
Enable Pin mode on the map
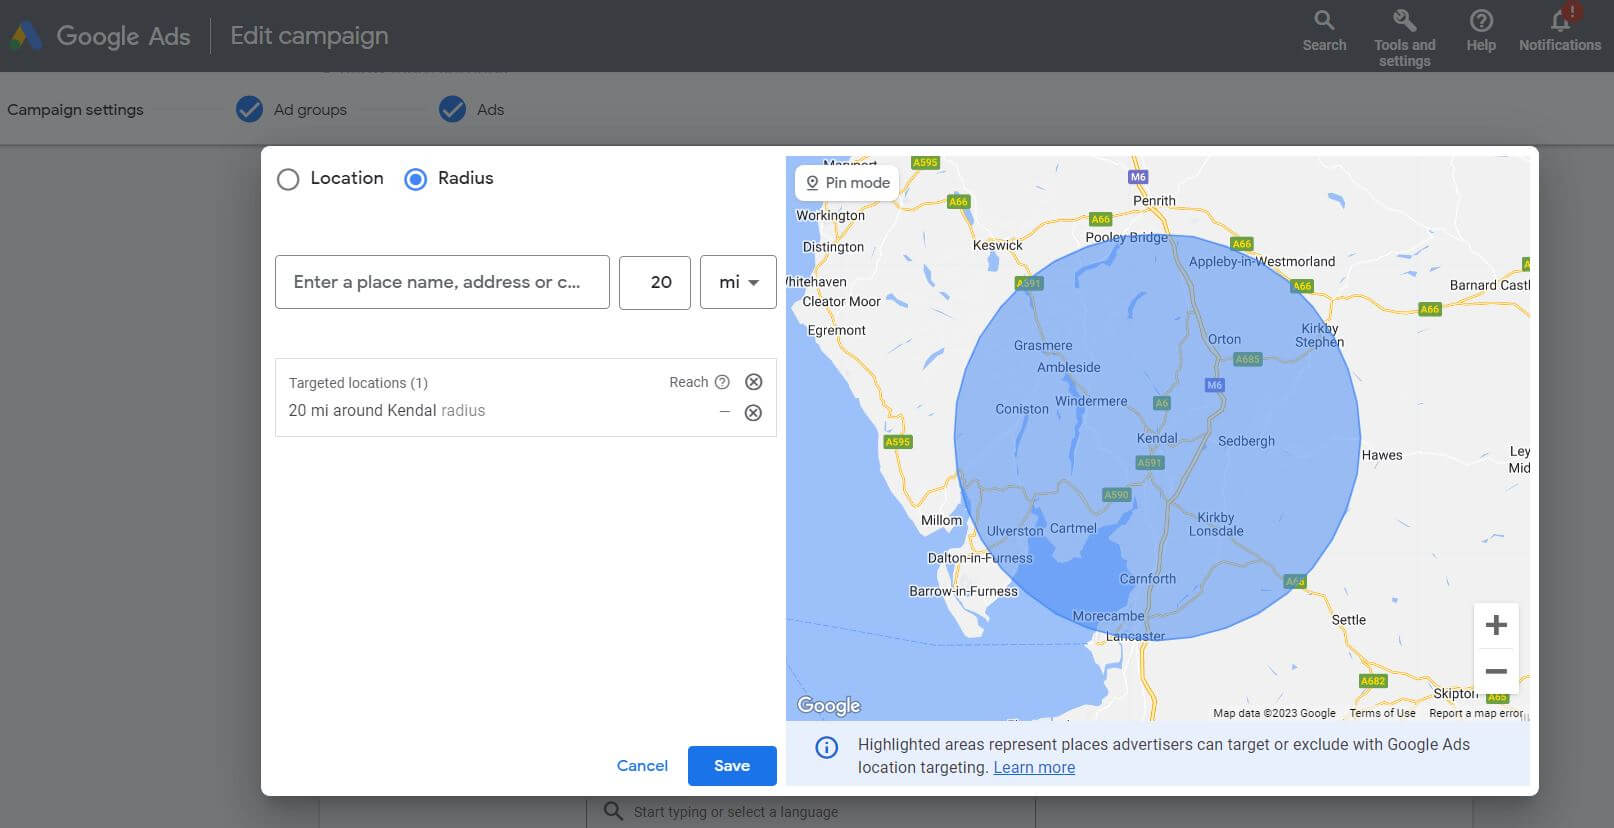[x=847, y=183]
